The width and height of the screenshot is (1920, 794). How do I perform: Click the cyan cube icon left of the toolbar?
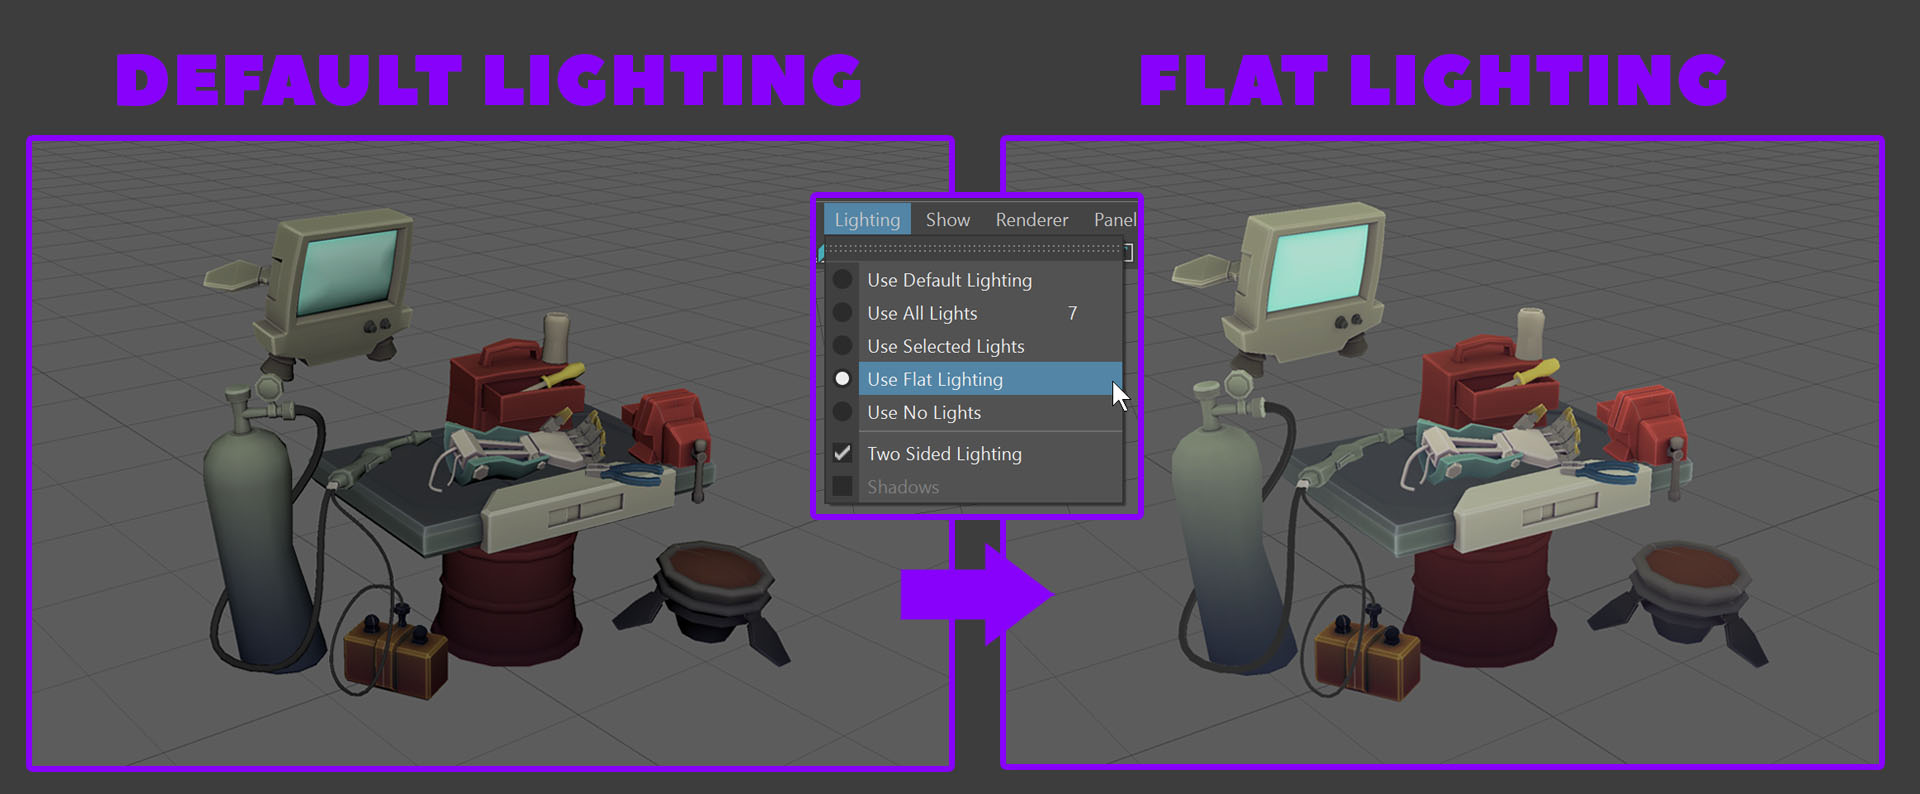[x=822, y=253]
